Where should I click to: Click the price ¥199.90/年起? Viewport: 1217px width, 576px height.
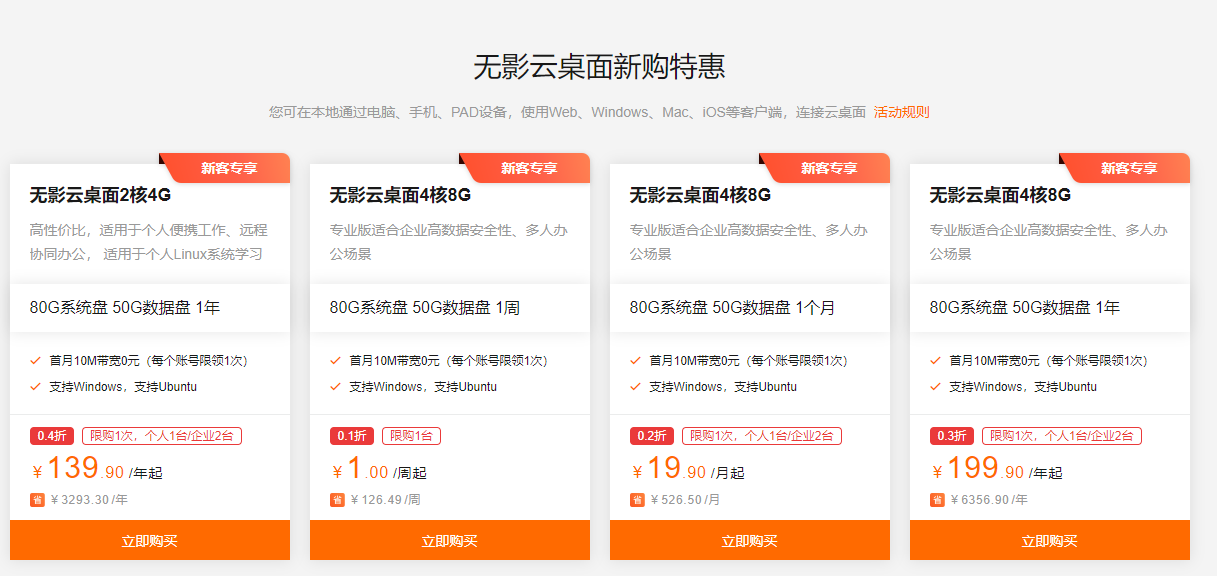(x=996, y=468)
